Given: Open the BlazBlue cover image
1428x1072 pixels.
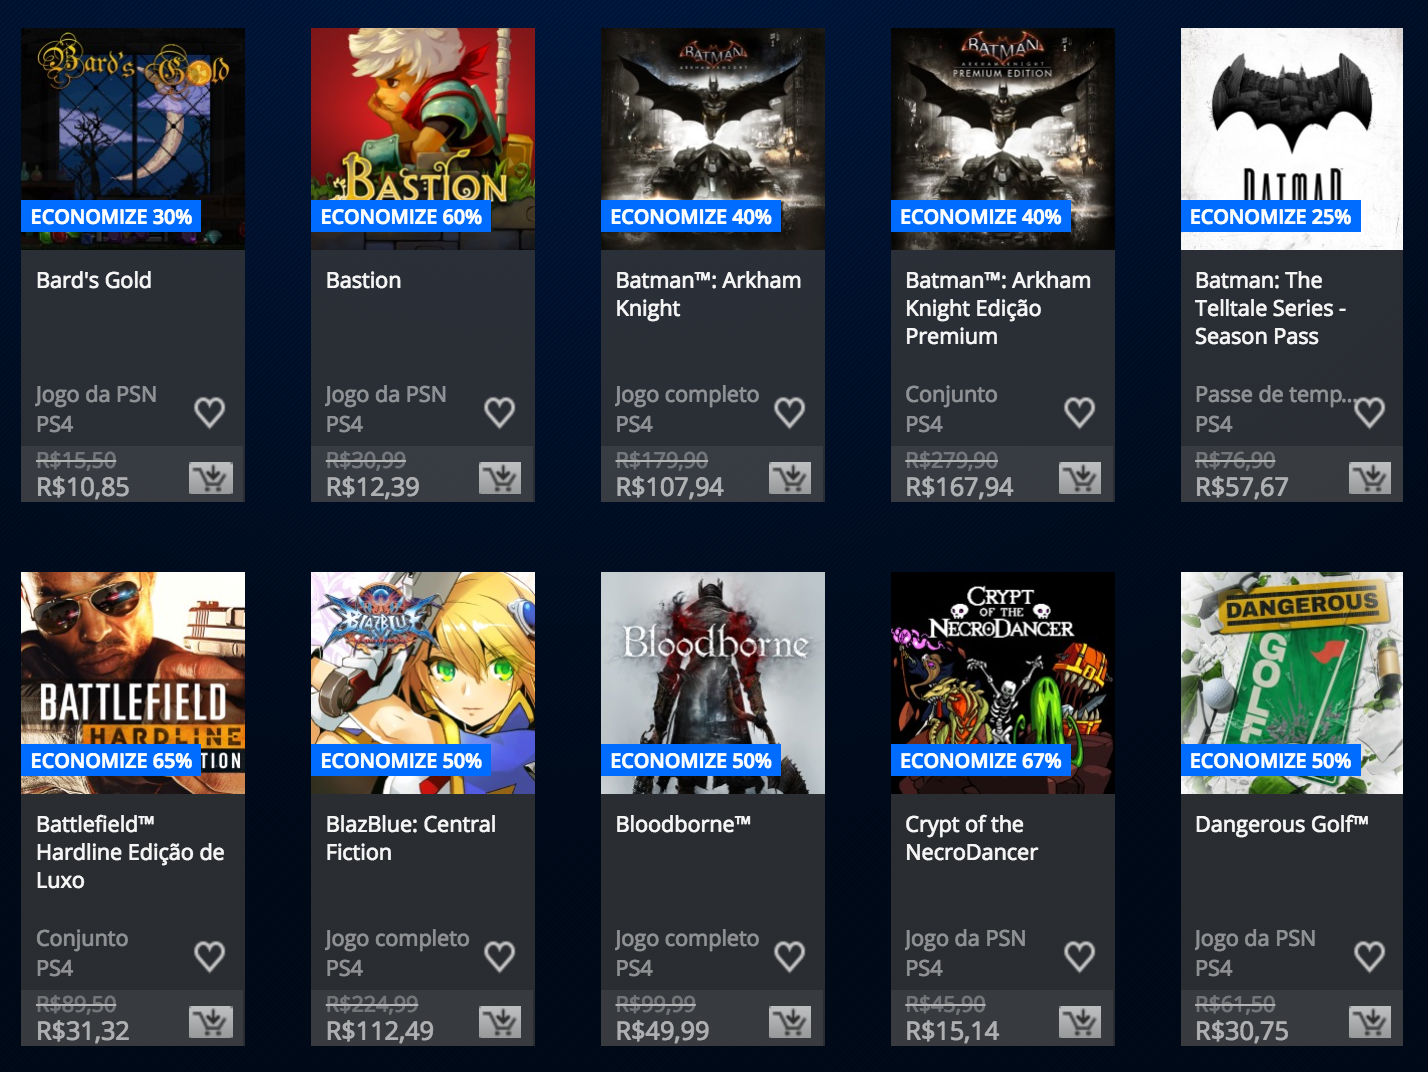Looking at the screenshot, I should pos(423,683).
